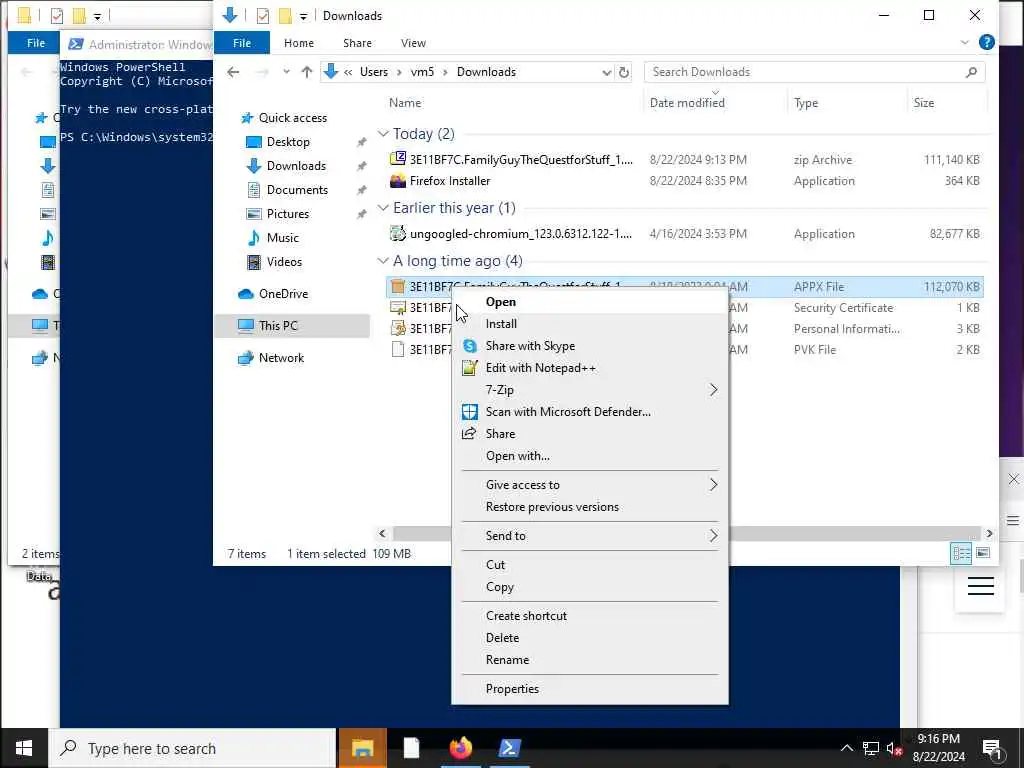1024x768 pixels.
Task: Click the Skype icon in context menu
Action: click(470, 346)
